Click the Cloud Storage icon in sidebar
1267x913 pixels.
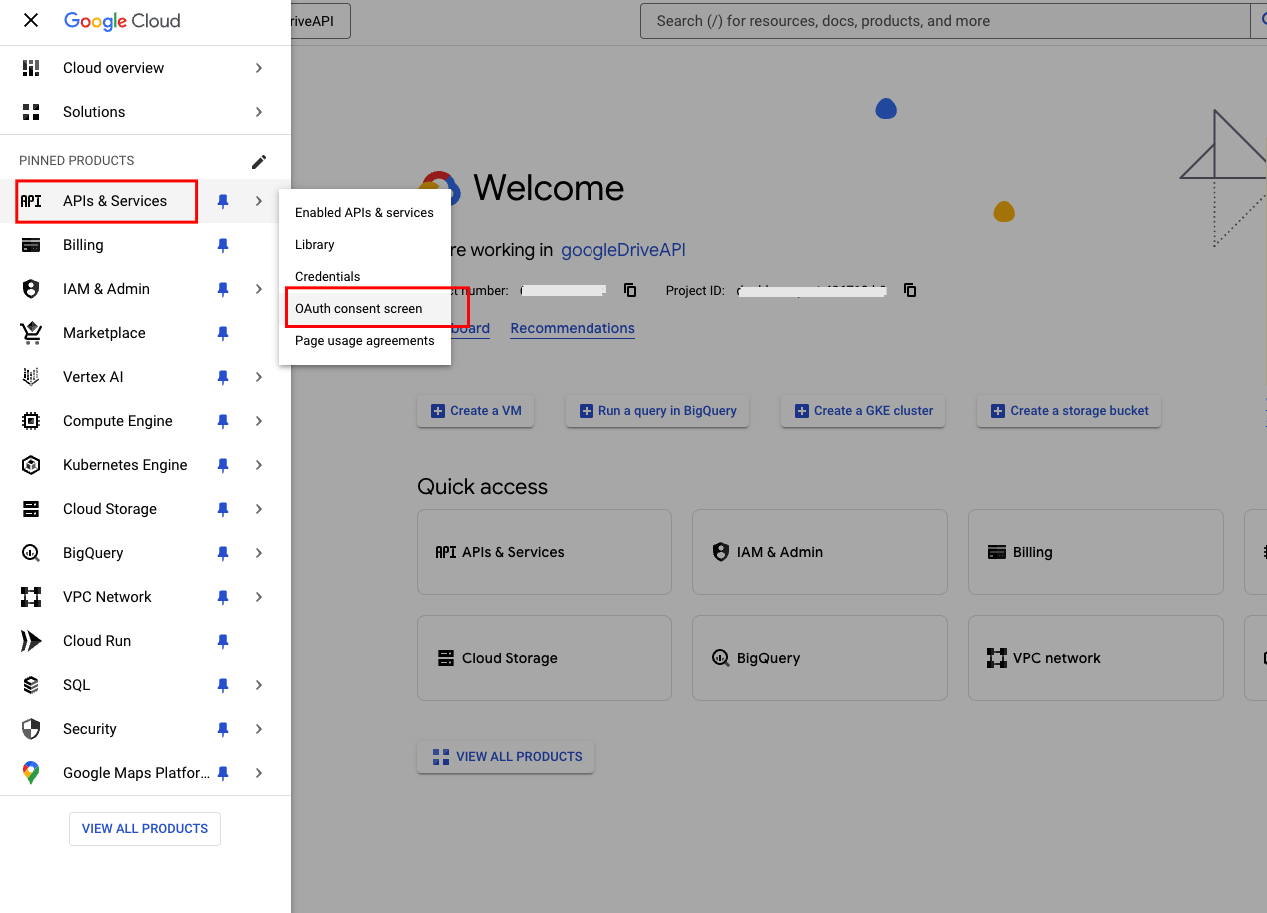coord(31,509)
